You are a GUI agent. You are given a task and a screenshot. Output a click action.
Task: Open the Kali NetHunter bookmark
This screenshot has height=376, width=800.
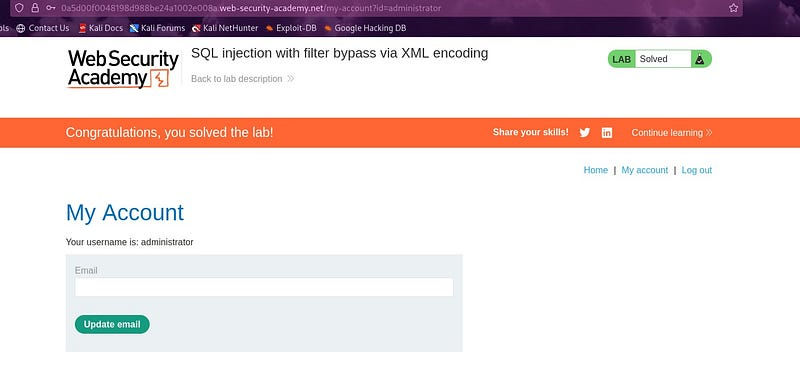(x=225, y=28)
